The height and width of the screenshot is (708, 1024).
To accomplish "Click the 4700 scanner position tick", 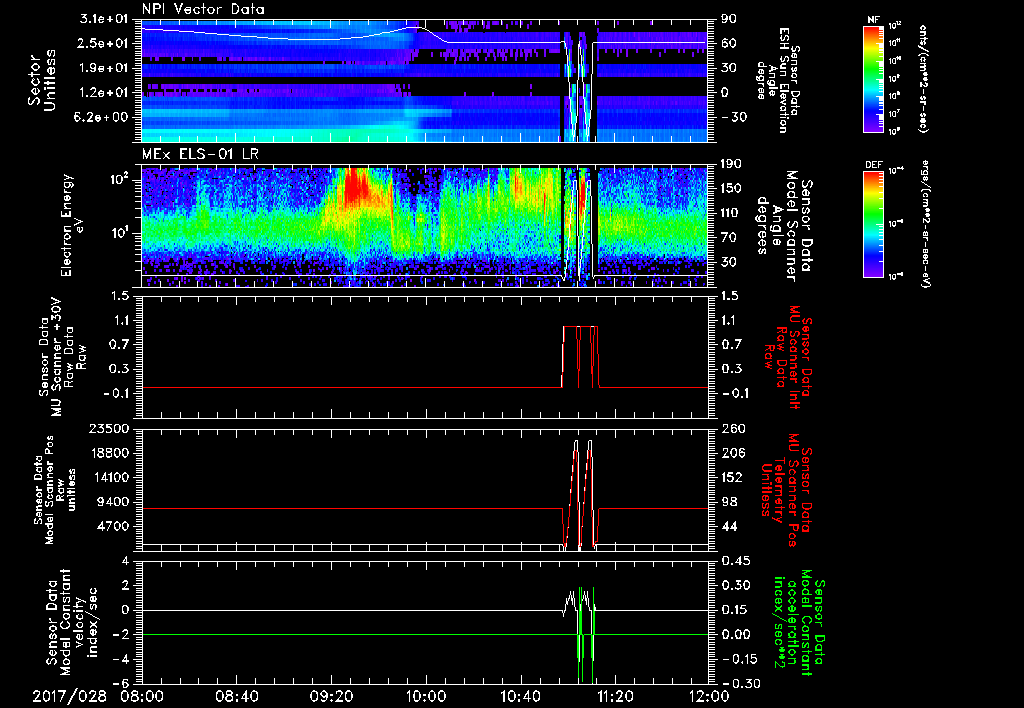I will coord(112,526).
